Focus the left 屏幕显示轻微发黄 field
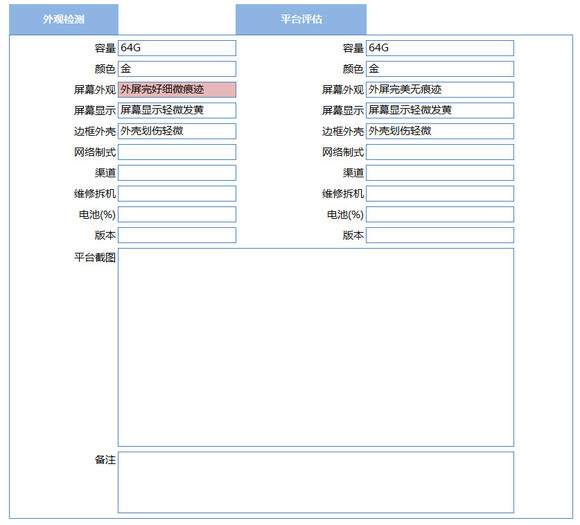This screenshot has width=580, height=525. click(x=177, y=110)
